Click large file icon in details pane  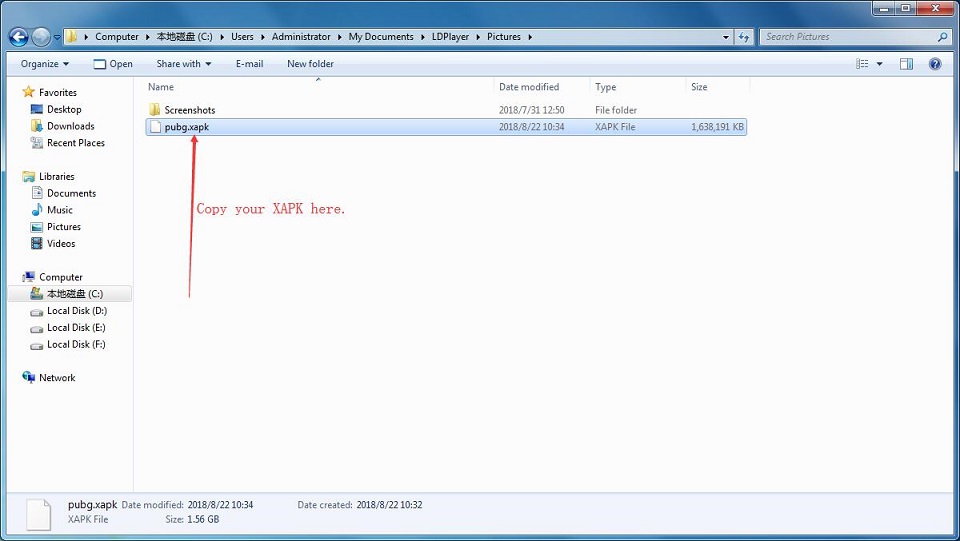coord(38,515)
